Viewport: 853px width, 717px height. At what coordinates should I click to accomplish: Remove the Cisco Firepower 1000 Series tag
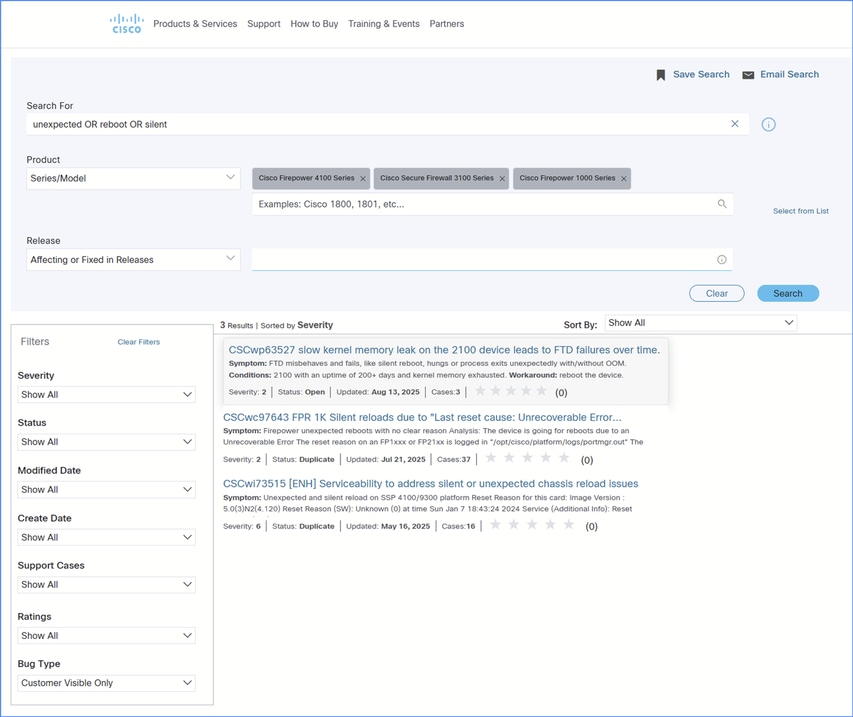point(624,179)
